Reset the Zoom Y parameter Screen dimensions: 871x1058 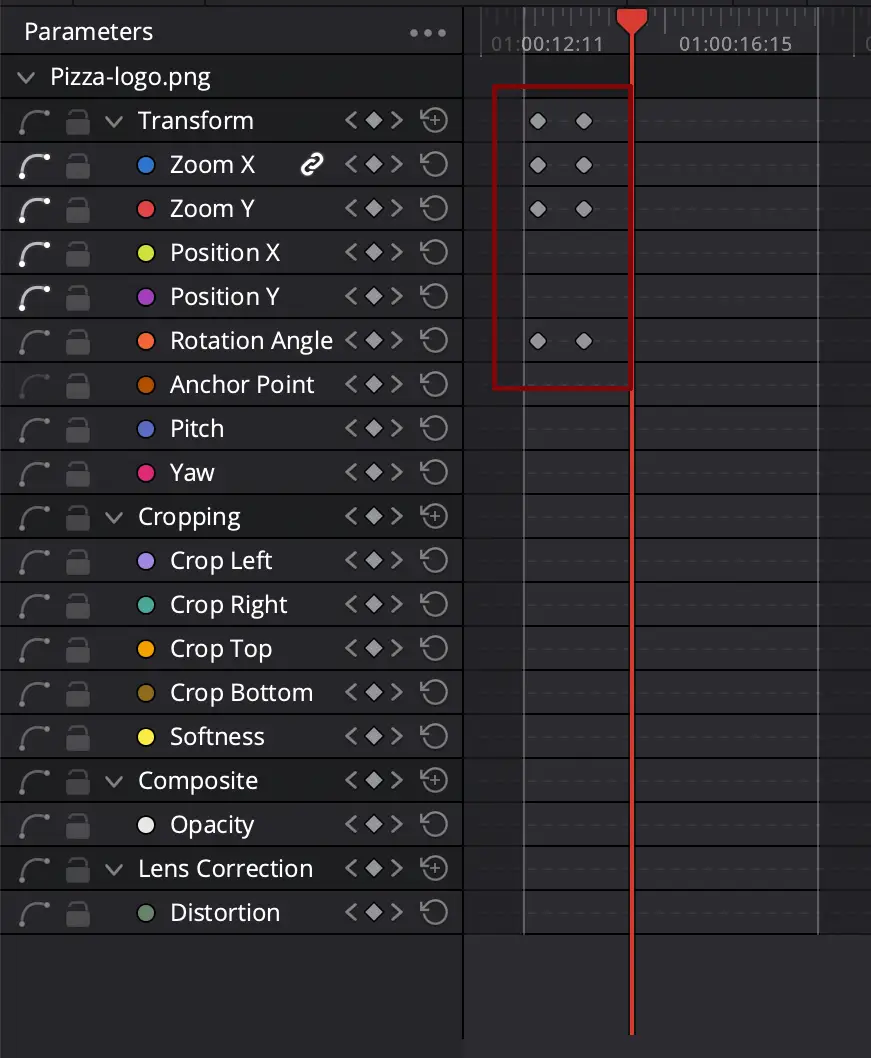[x=434, y=208]
